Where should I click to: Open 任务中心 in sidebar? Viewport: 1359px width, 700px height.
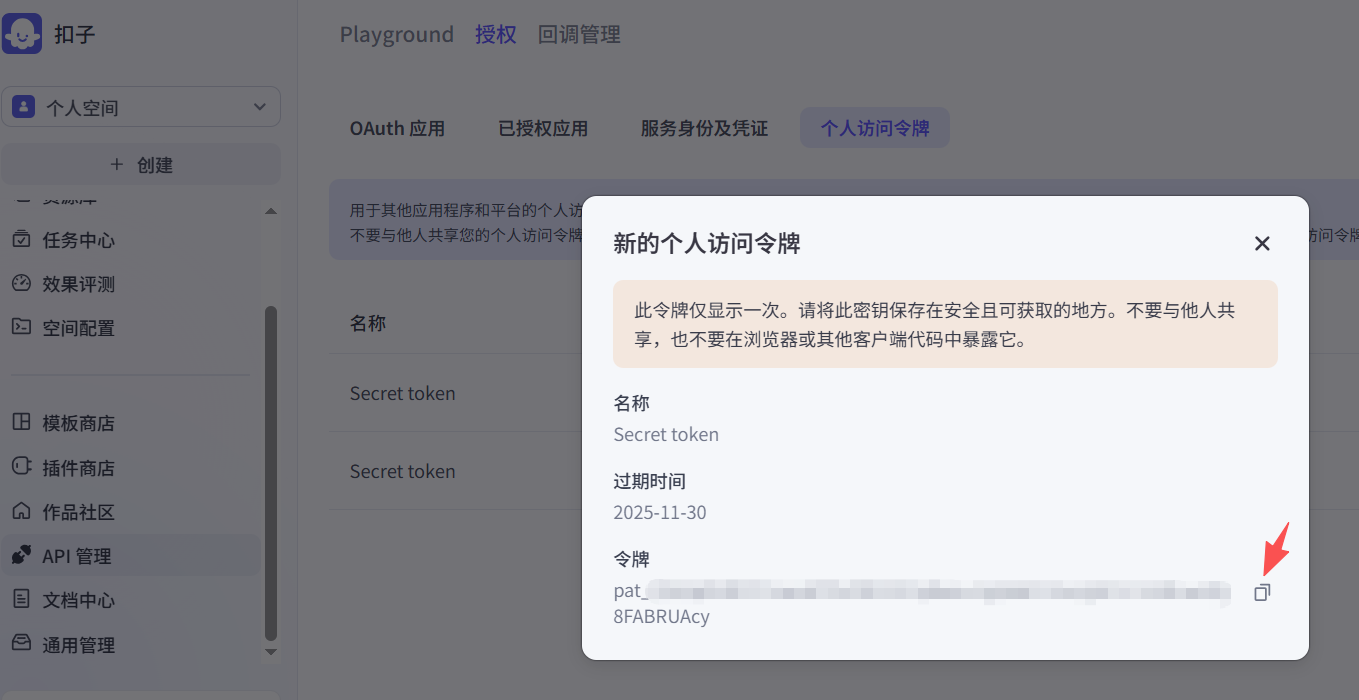tap(78, 240)
